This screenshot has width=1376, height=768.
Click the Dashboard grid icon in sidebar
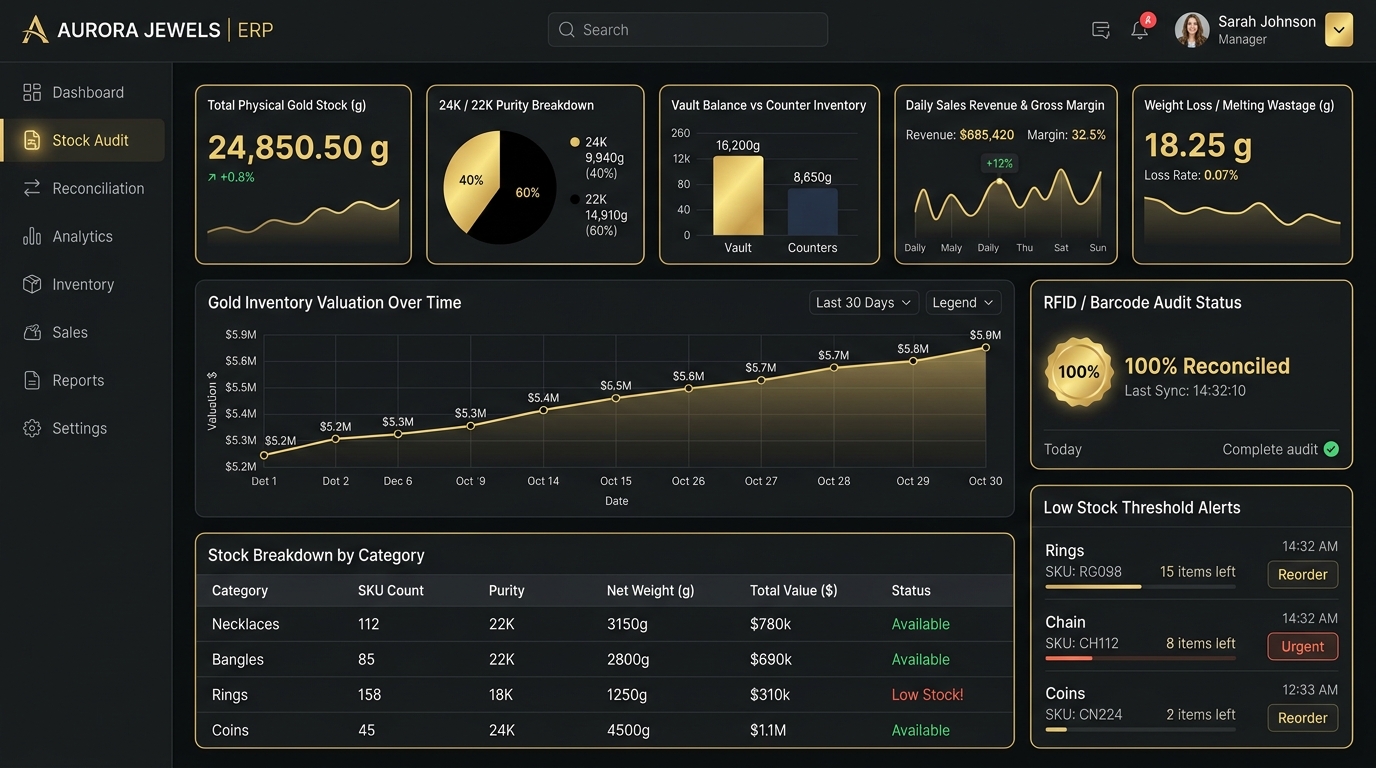click(x=32, y=92)
